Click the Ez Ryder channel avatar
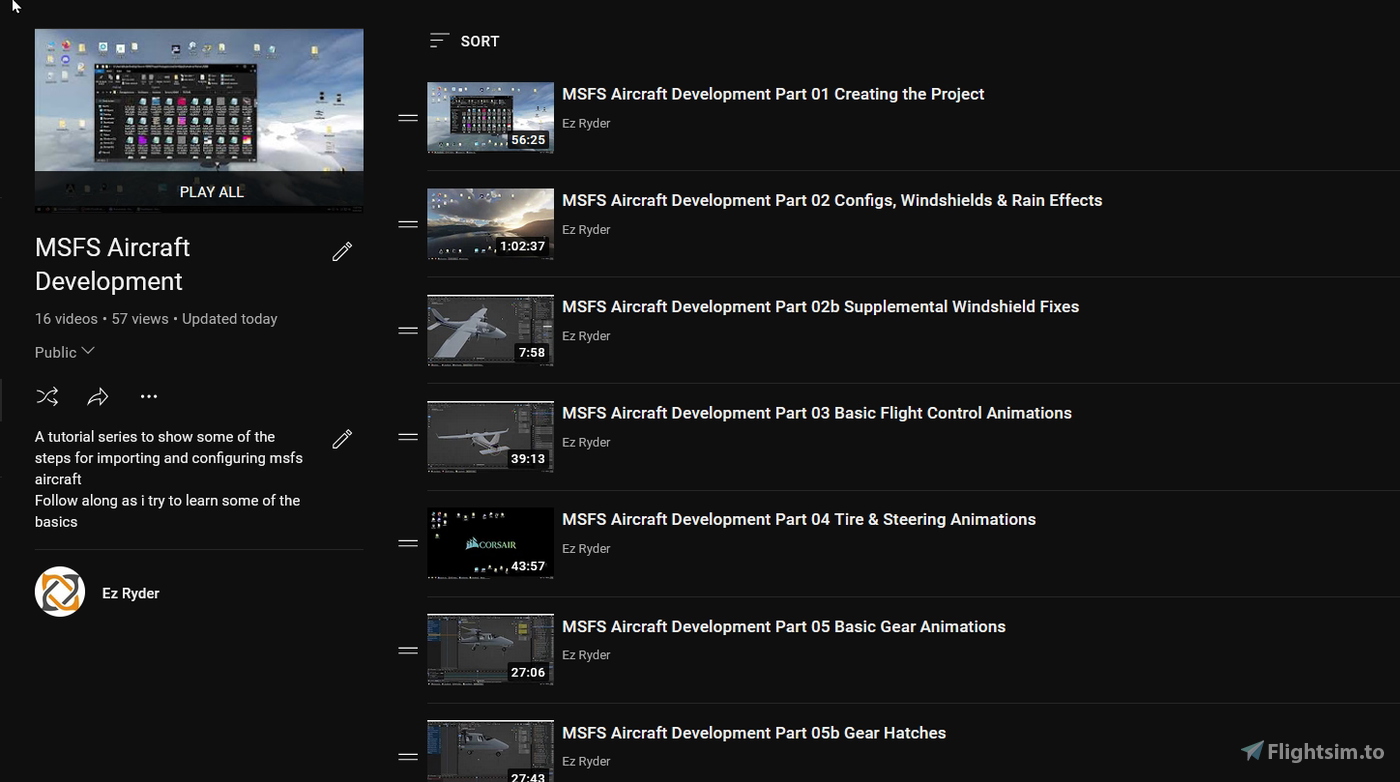Image resolution: width=1400 pixels, height=782 pixels. tap(59, 591)
